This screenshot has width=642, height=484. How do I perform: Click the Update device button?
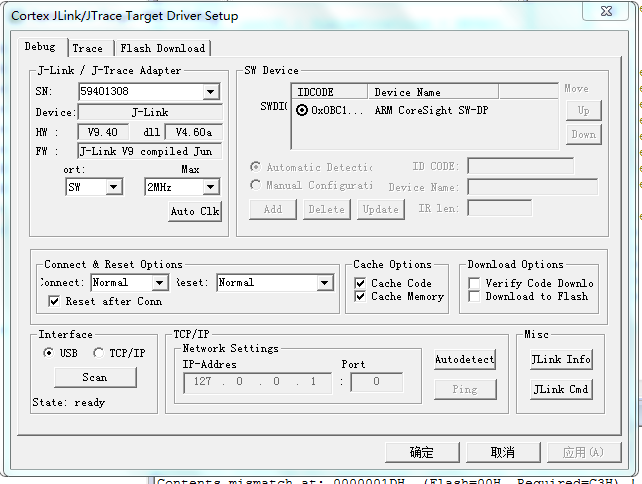(381, 209)
